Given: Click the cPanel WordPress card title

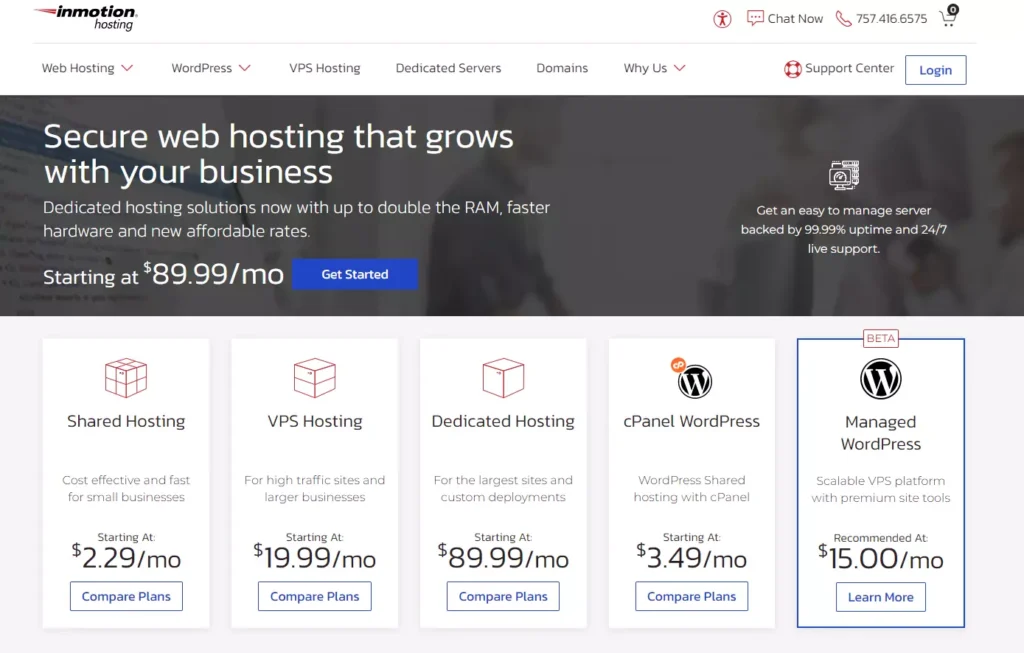Looking at the screenshot, I should pos(692,421).
